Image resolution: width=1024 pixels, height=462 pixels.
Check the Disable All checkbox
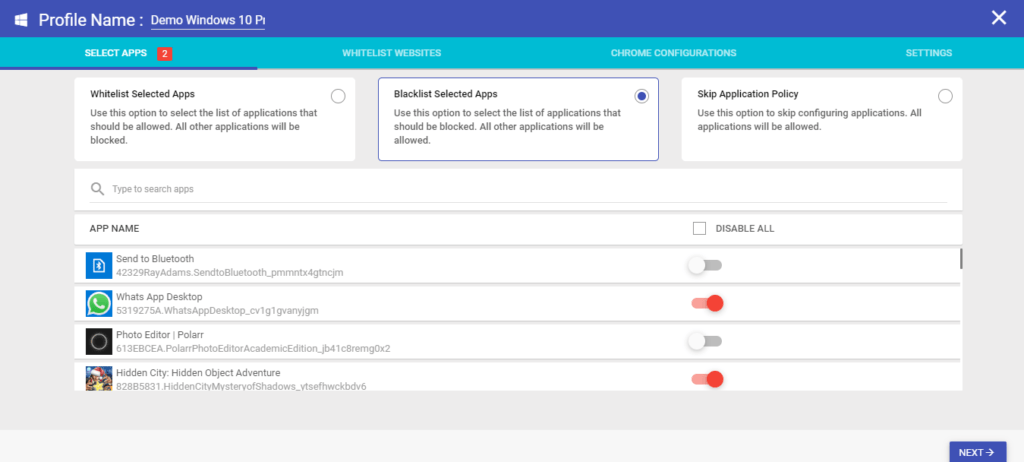(x=699, y=229)
